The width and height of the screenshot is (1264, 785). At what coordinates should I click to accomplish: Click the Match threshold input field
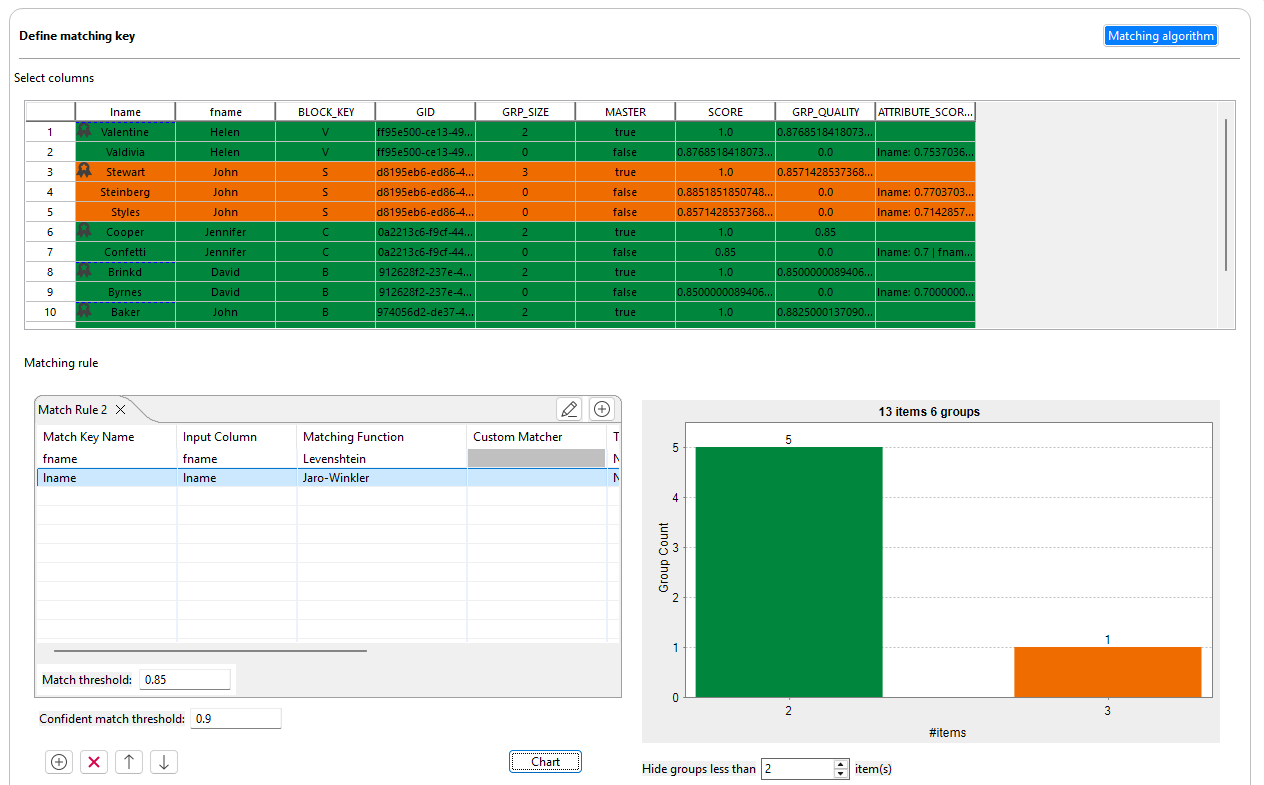185,680
